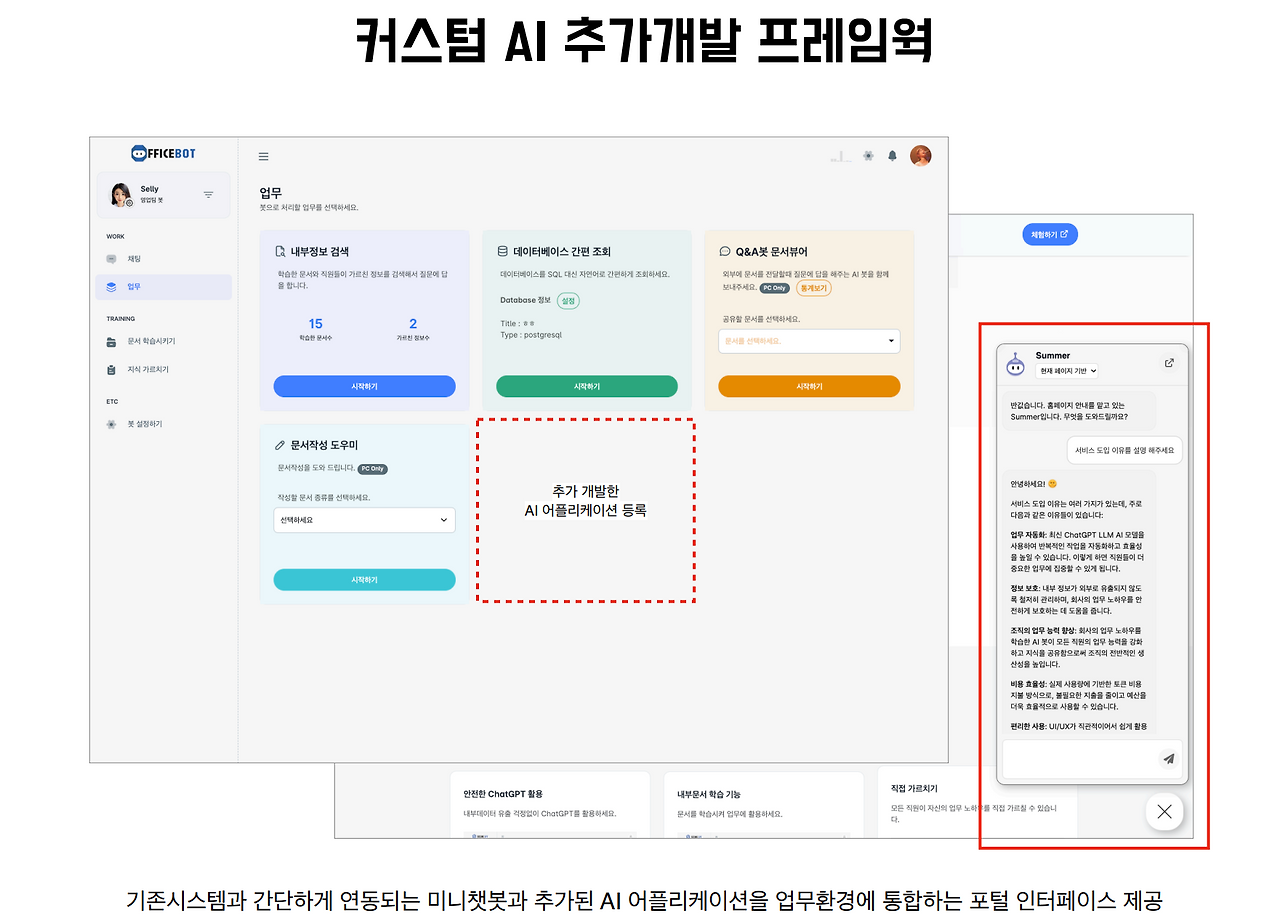Image resolution: width=1280 pixels, height=918 pixels.
Task: Click the 통계보기 link in Q&A봇 문서뷰어
Action: (x=815, y=287)
